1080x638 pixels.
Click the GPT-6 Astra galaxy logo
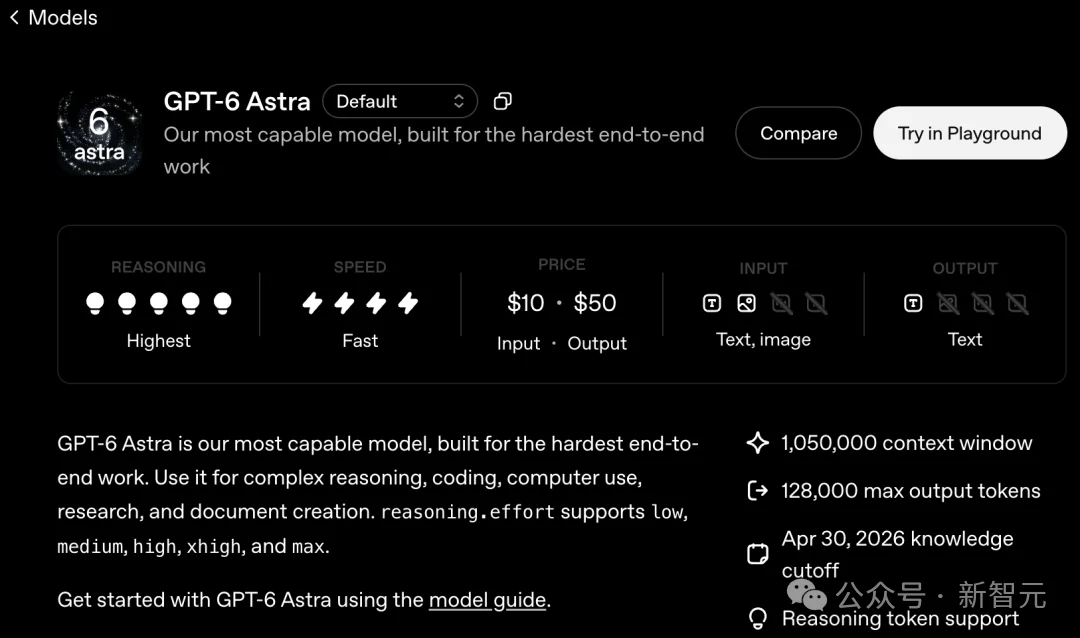point(100,134)
